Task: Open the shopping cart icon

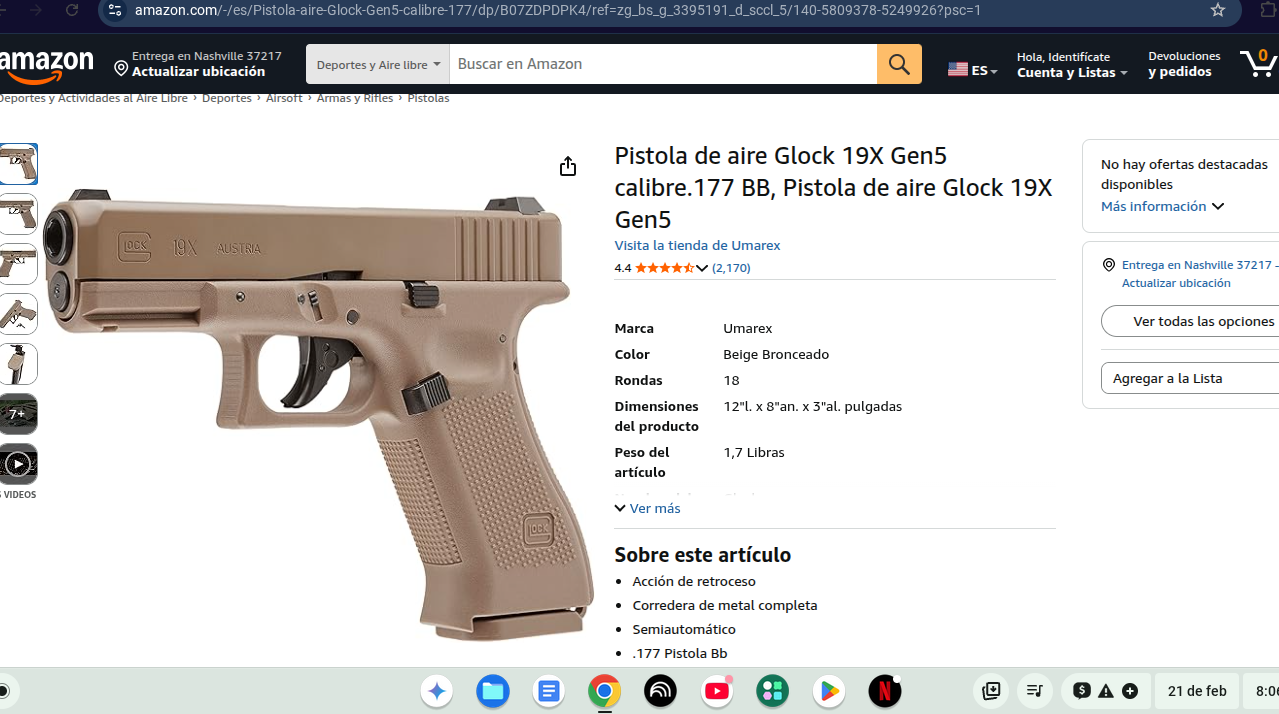Action: pyautogui.click(x=1257, y=63)
